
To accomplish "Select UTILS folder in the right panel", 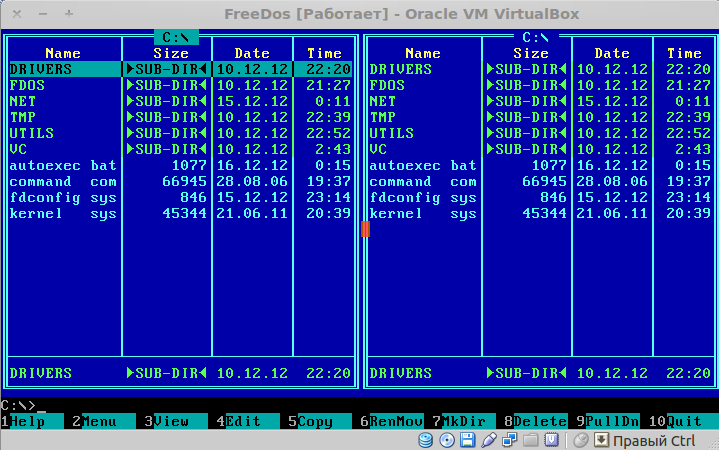I will click(x=541, y=133).
